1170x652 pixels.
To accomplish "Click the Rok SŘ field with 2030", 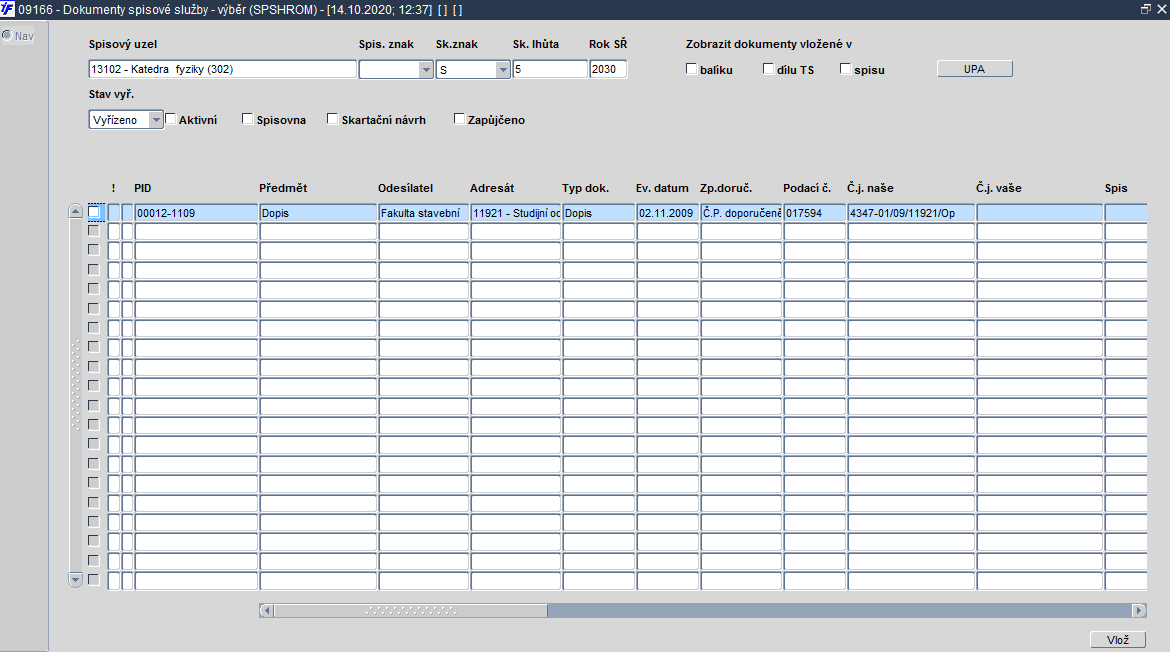I will click(x=608, y=69).
